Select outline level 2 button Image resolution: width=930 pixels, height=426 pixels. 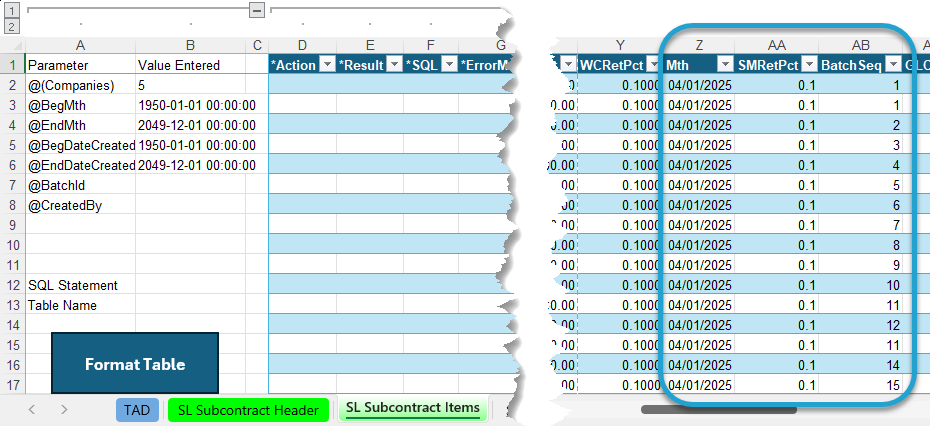(12, 26)
